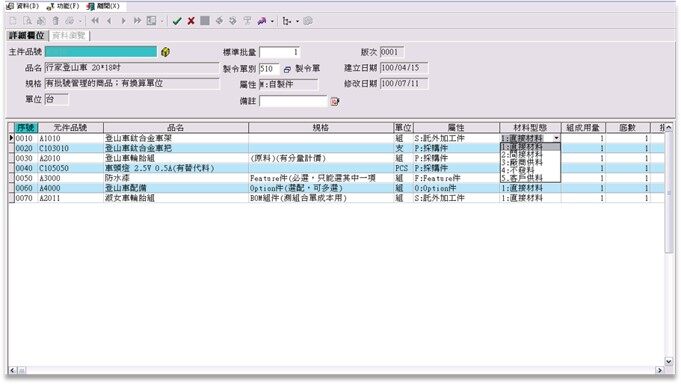Open the 資料(D) menu

pyautogui.click(x=23, y=6)
